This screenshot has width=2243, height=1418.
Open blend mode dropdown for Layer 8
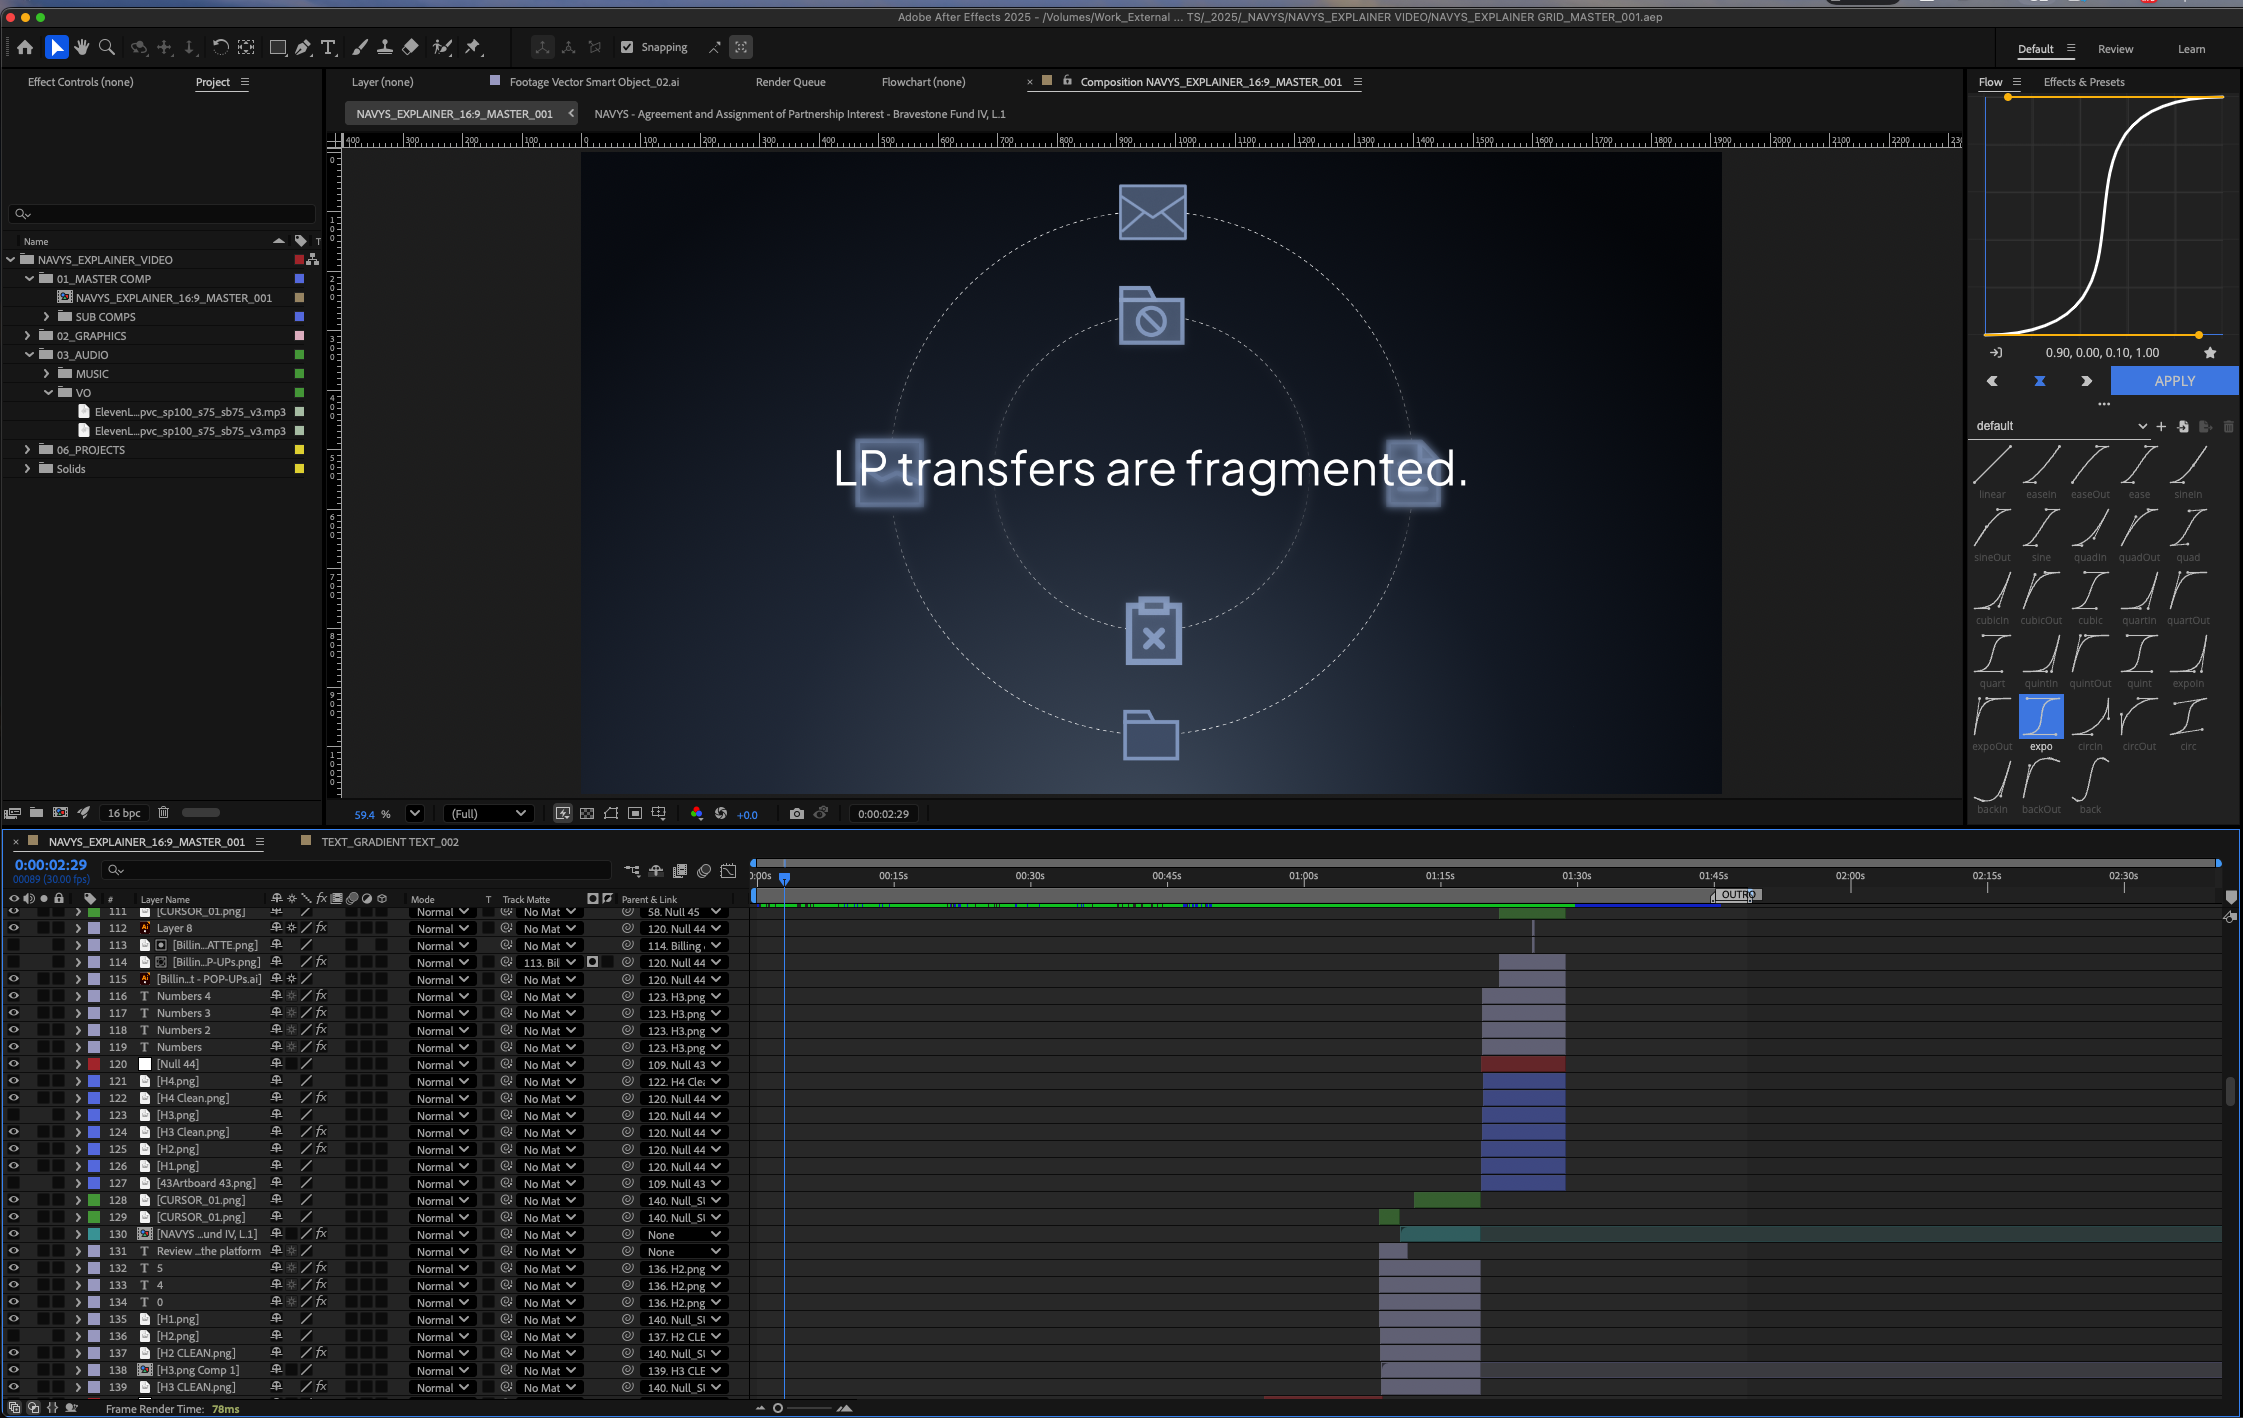click(x=442, y=929)
